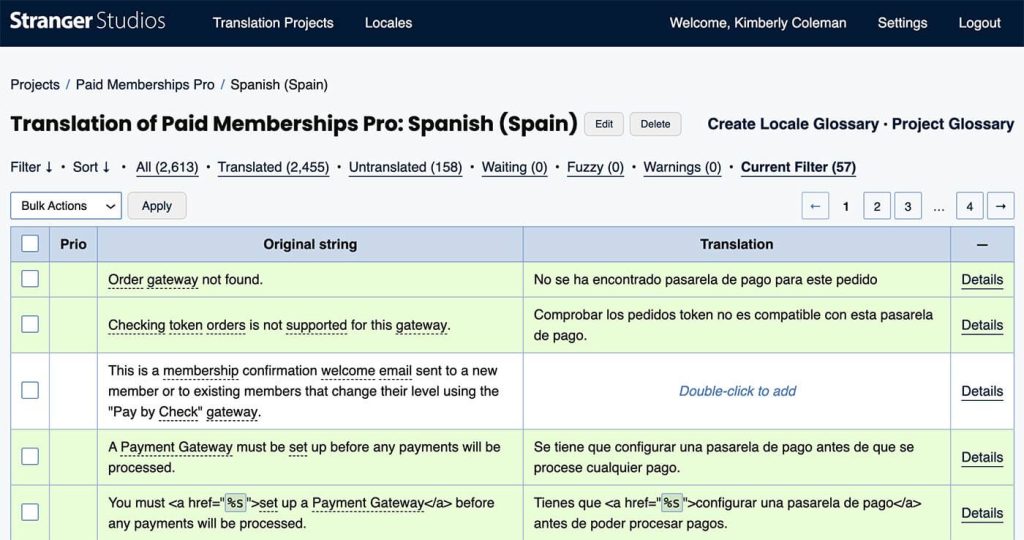Click the dash column header icon
1024x540 pixels.
tap(982, 245)
